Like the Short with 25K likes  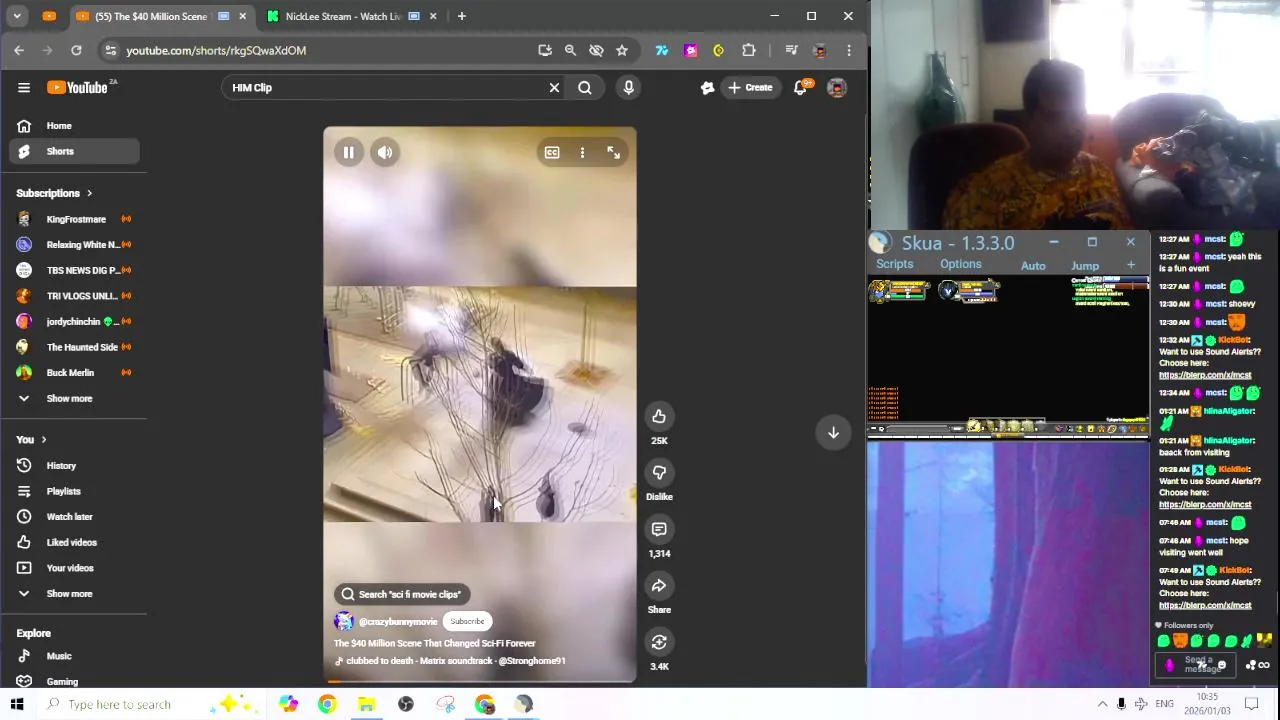pos(659,417)
